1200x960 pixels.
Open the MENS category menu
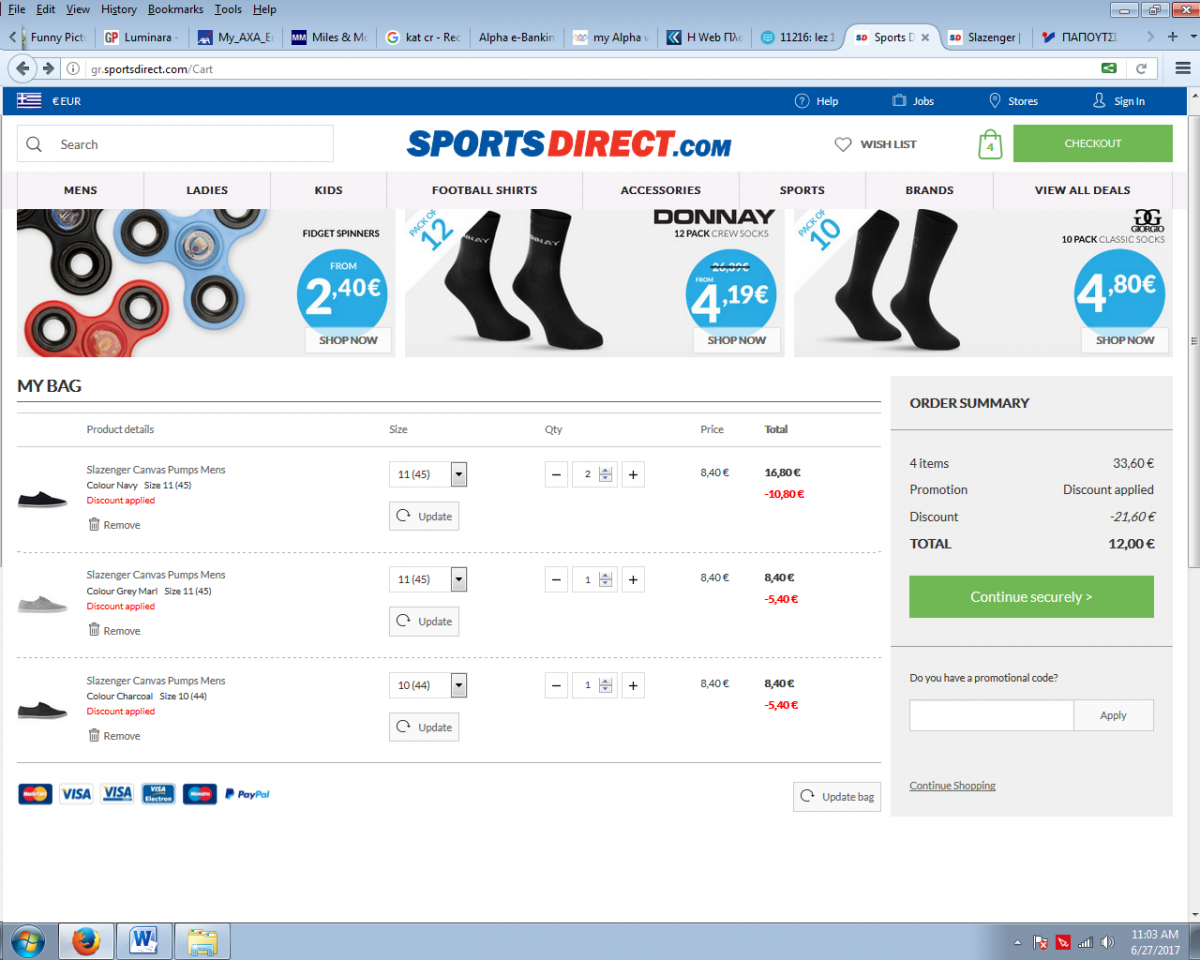coord(81,190)
